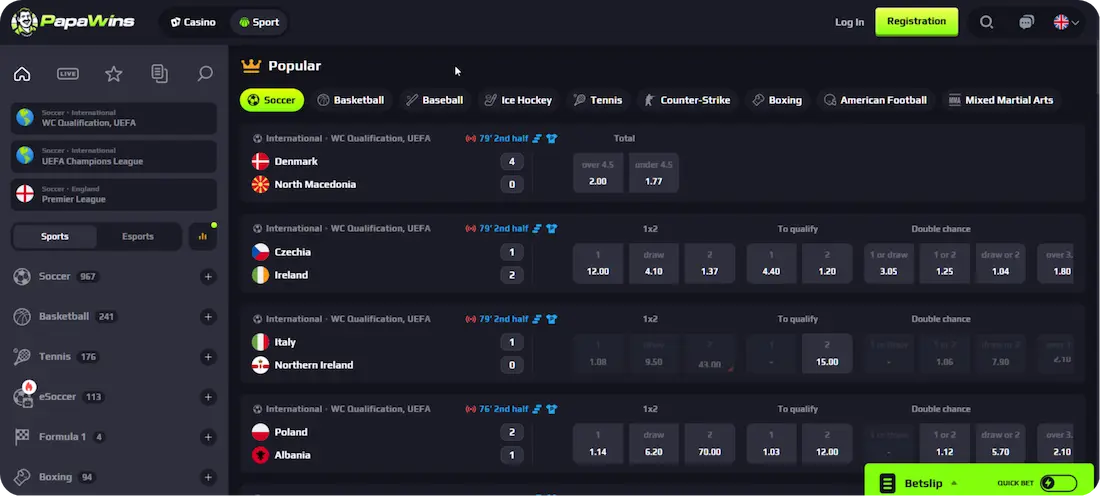Open the bet history document icon

pos(159,74)
